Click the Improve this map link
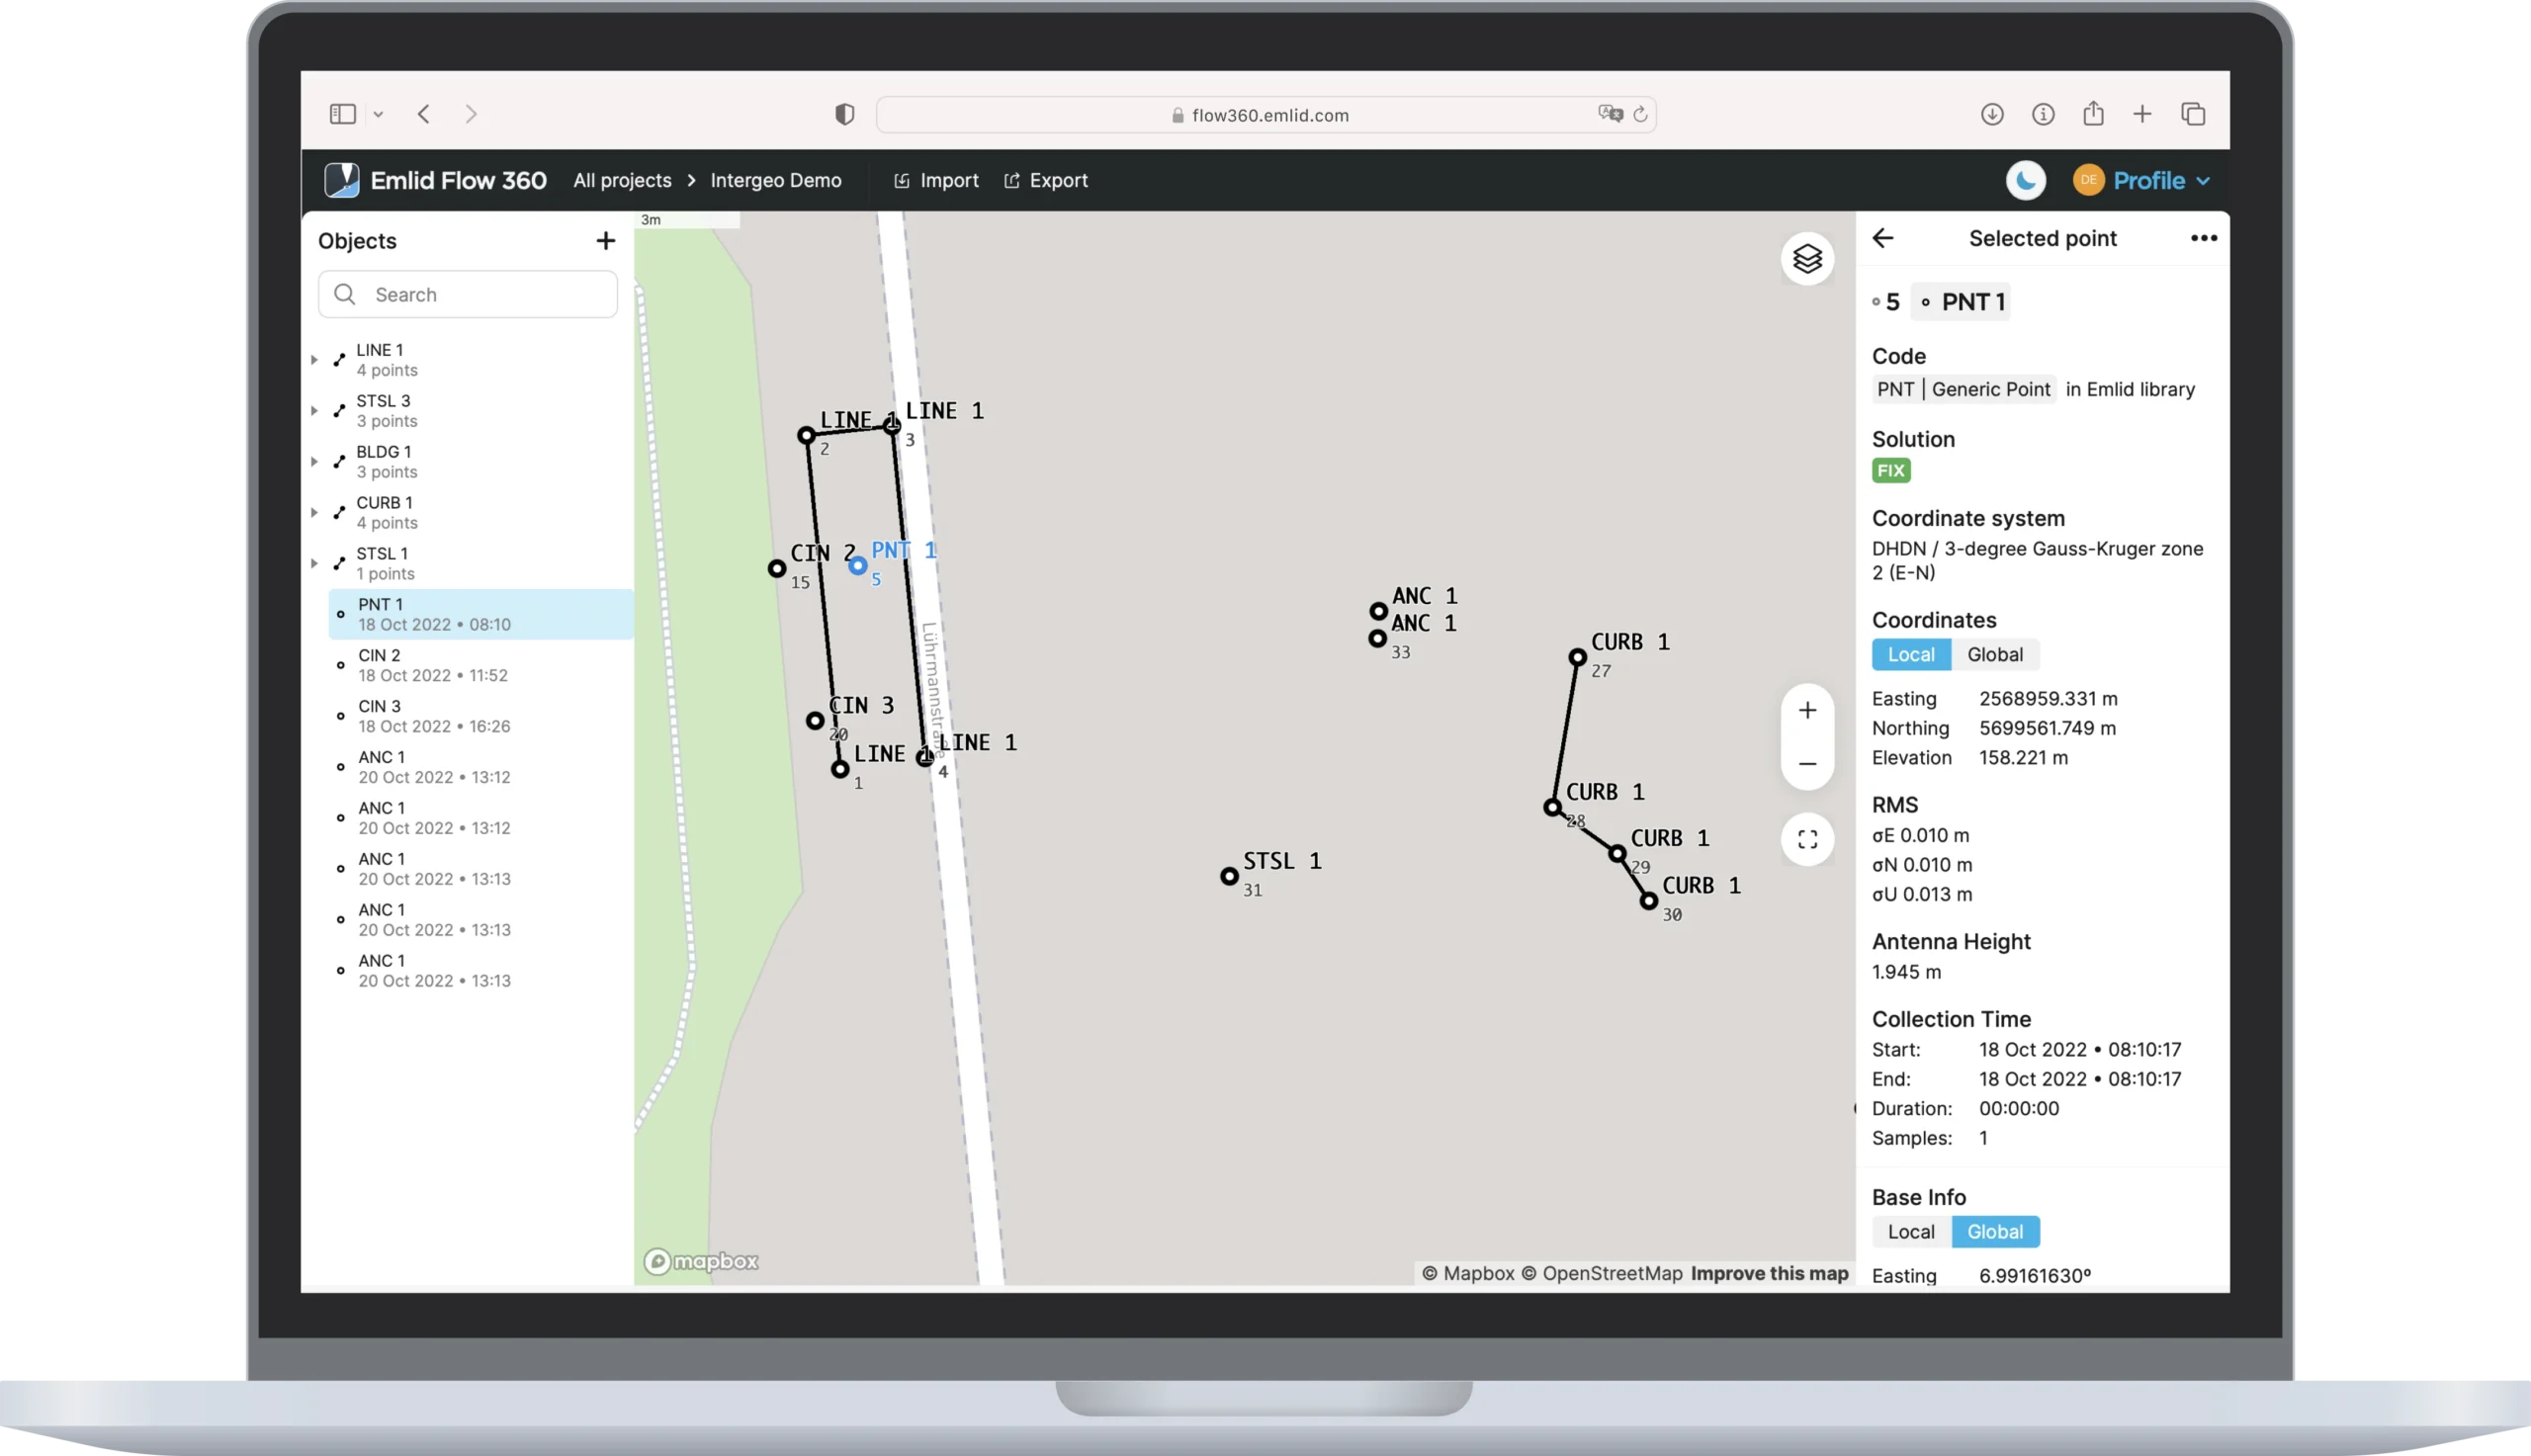This screenshot has width=2531, height=1456. pyautogui.click(x=1767, y=1273)
